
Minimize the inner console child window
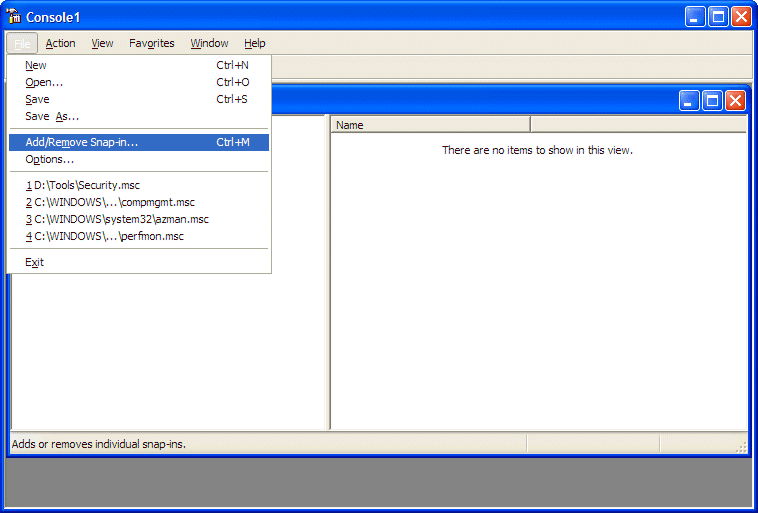click(x=689, y=101)
